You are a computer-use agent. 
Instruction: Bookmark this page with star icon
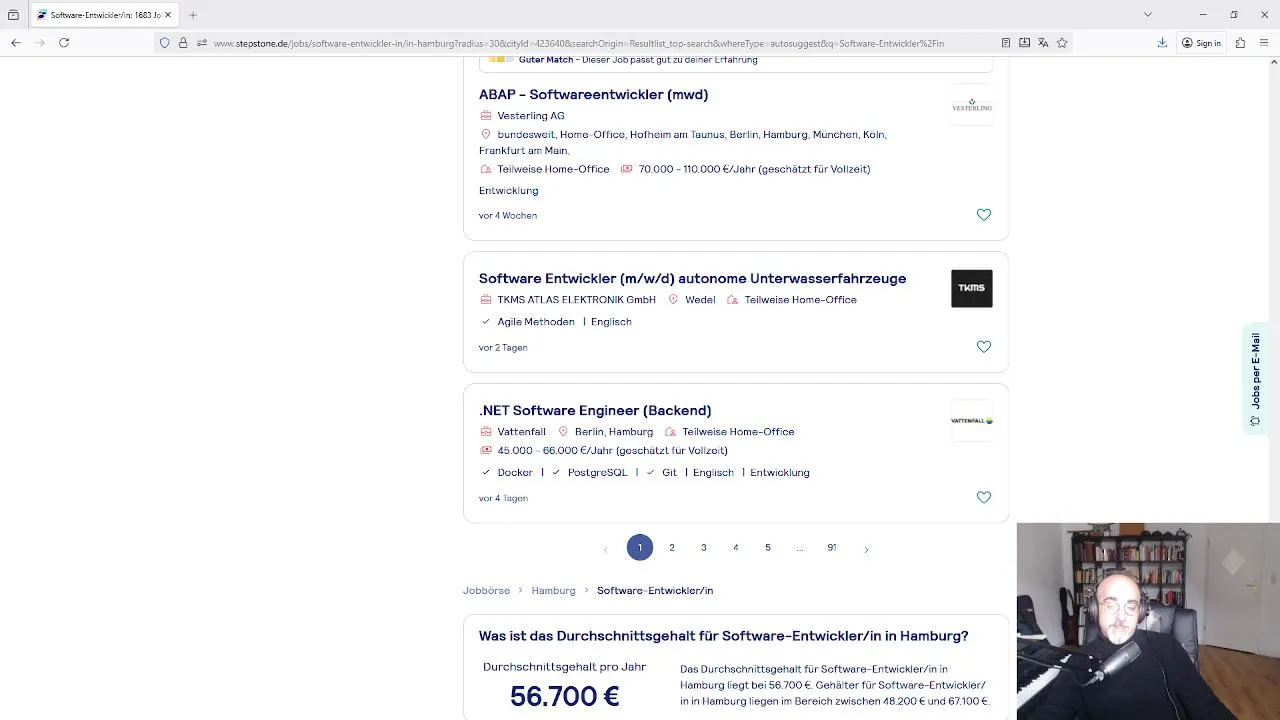coord(1062,43)
